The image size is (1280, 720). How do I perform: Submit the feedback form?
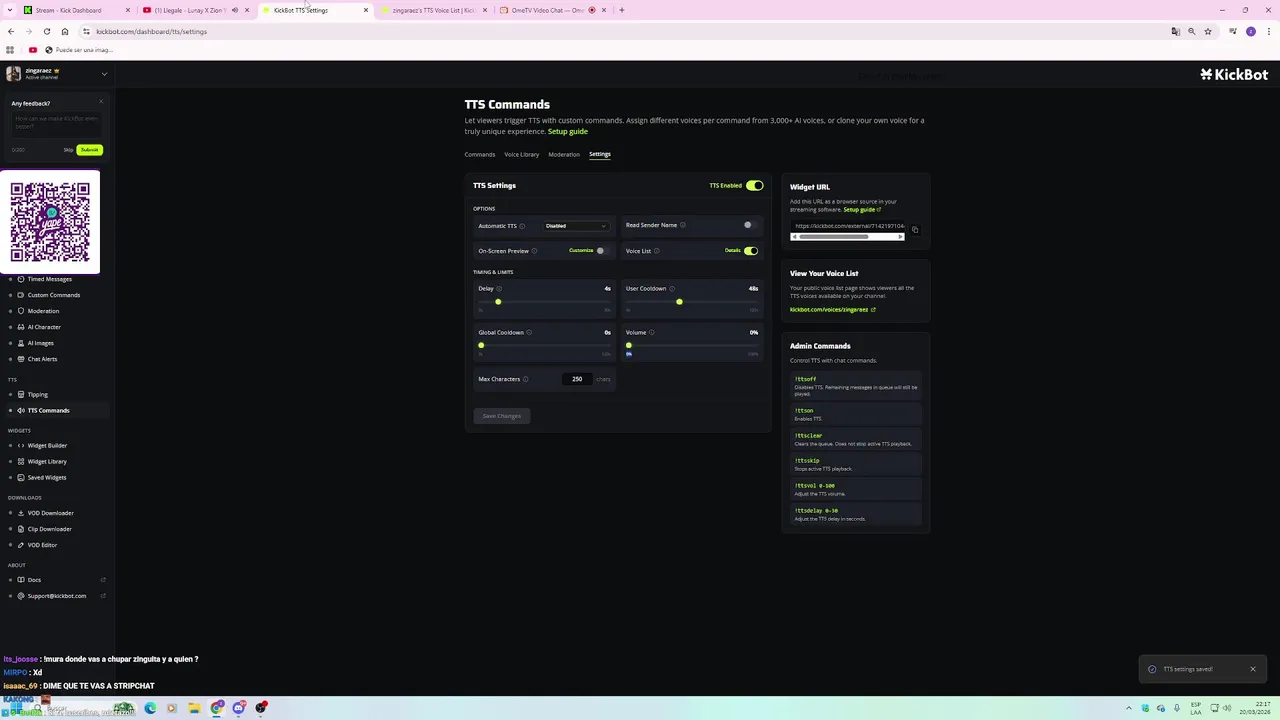click(x=90, y=150)
